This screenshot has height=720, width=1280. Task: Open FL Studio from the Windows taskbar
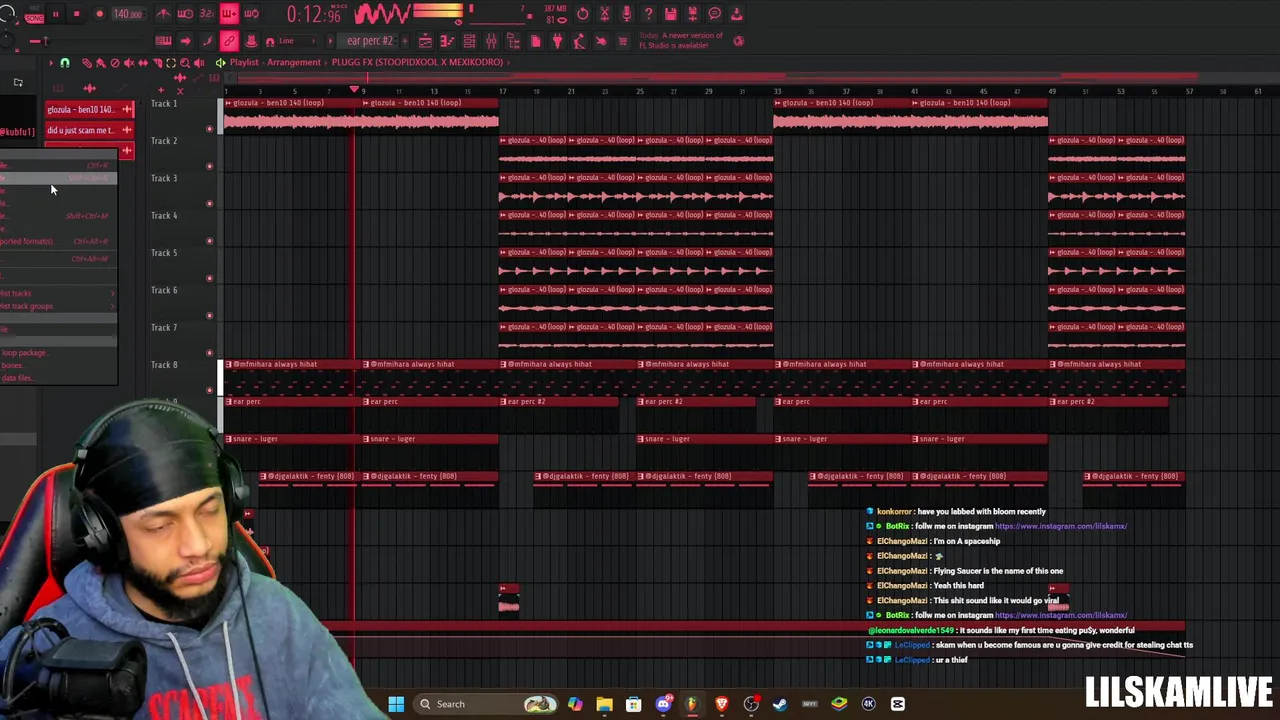pos(692,704)
